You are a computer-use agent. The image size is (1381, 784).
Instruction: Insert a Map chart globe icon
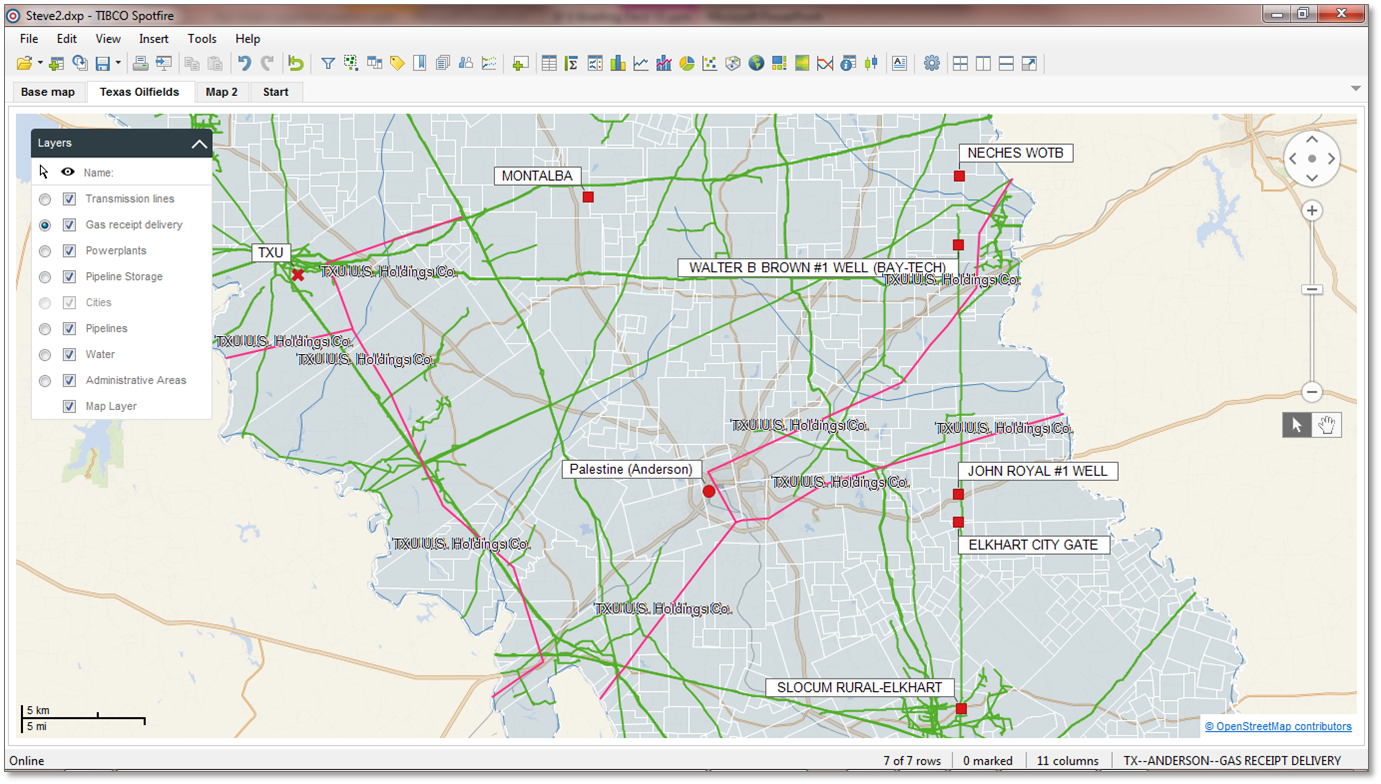click(756, 64)
